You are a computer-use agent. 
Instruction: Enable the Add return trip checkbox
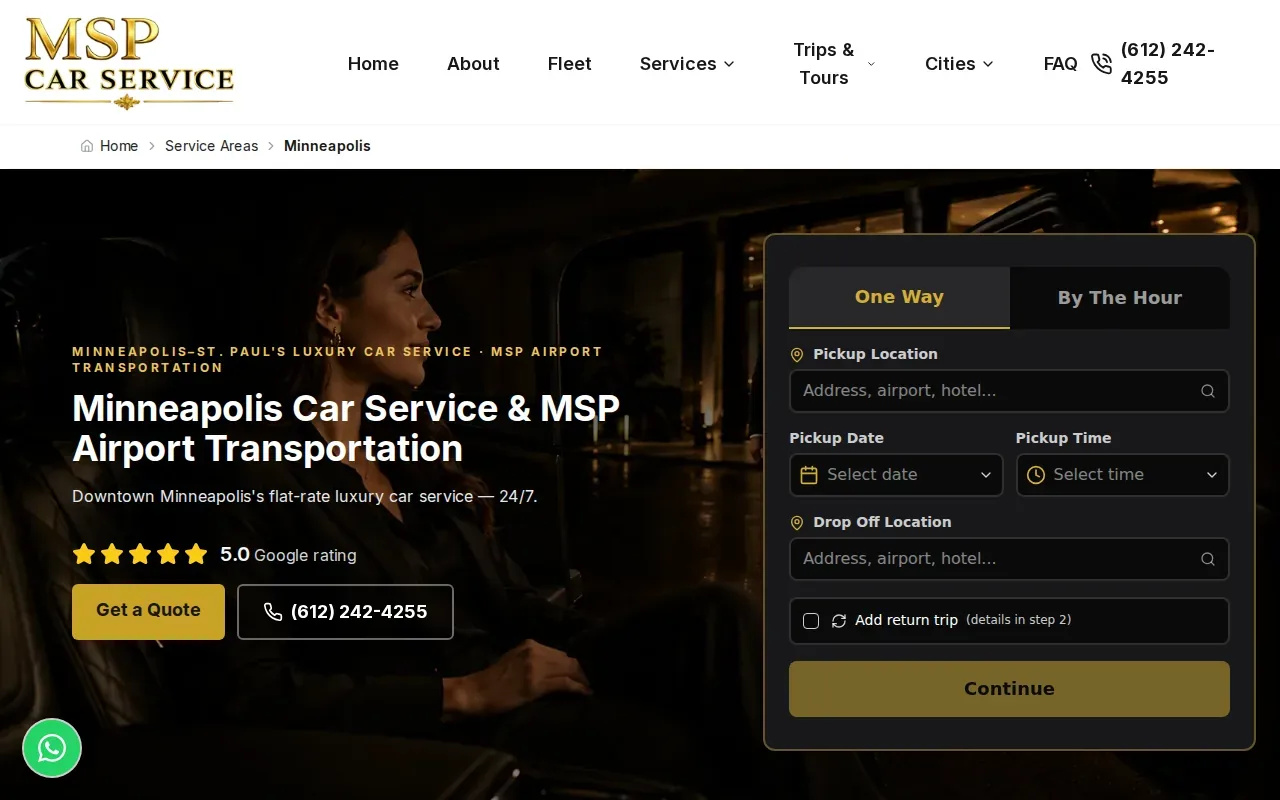pyautogui.click(x=811, y=621)
